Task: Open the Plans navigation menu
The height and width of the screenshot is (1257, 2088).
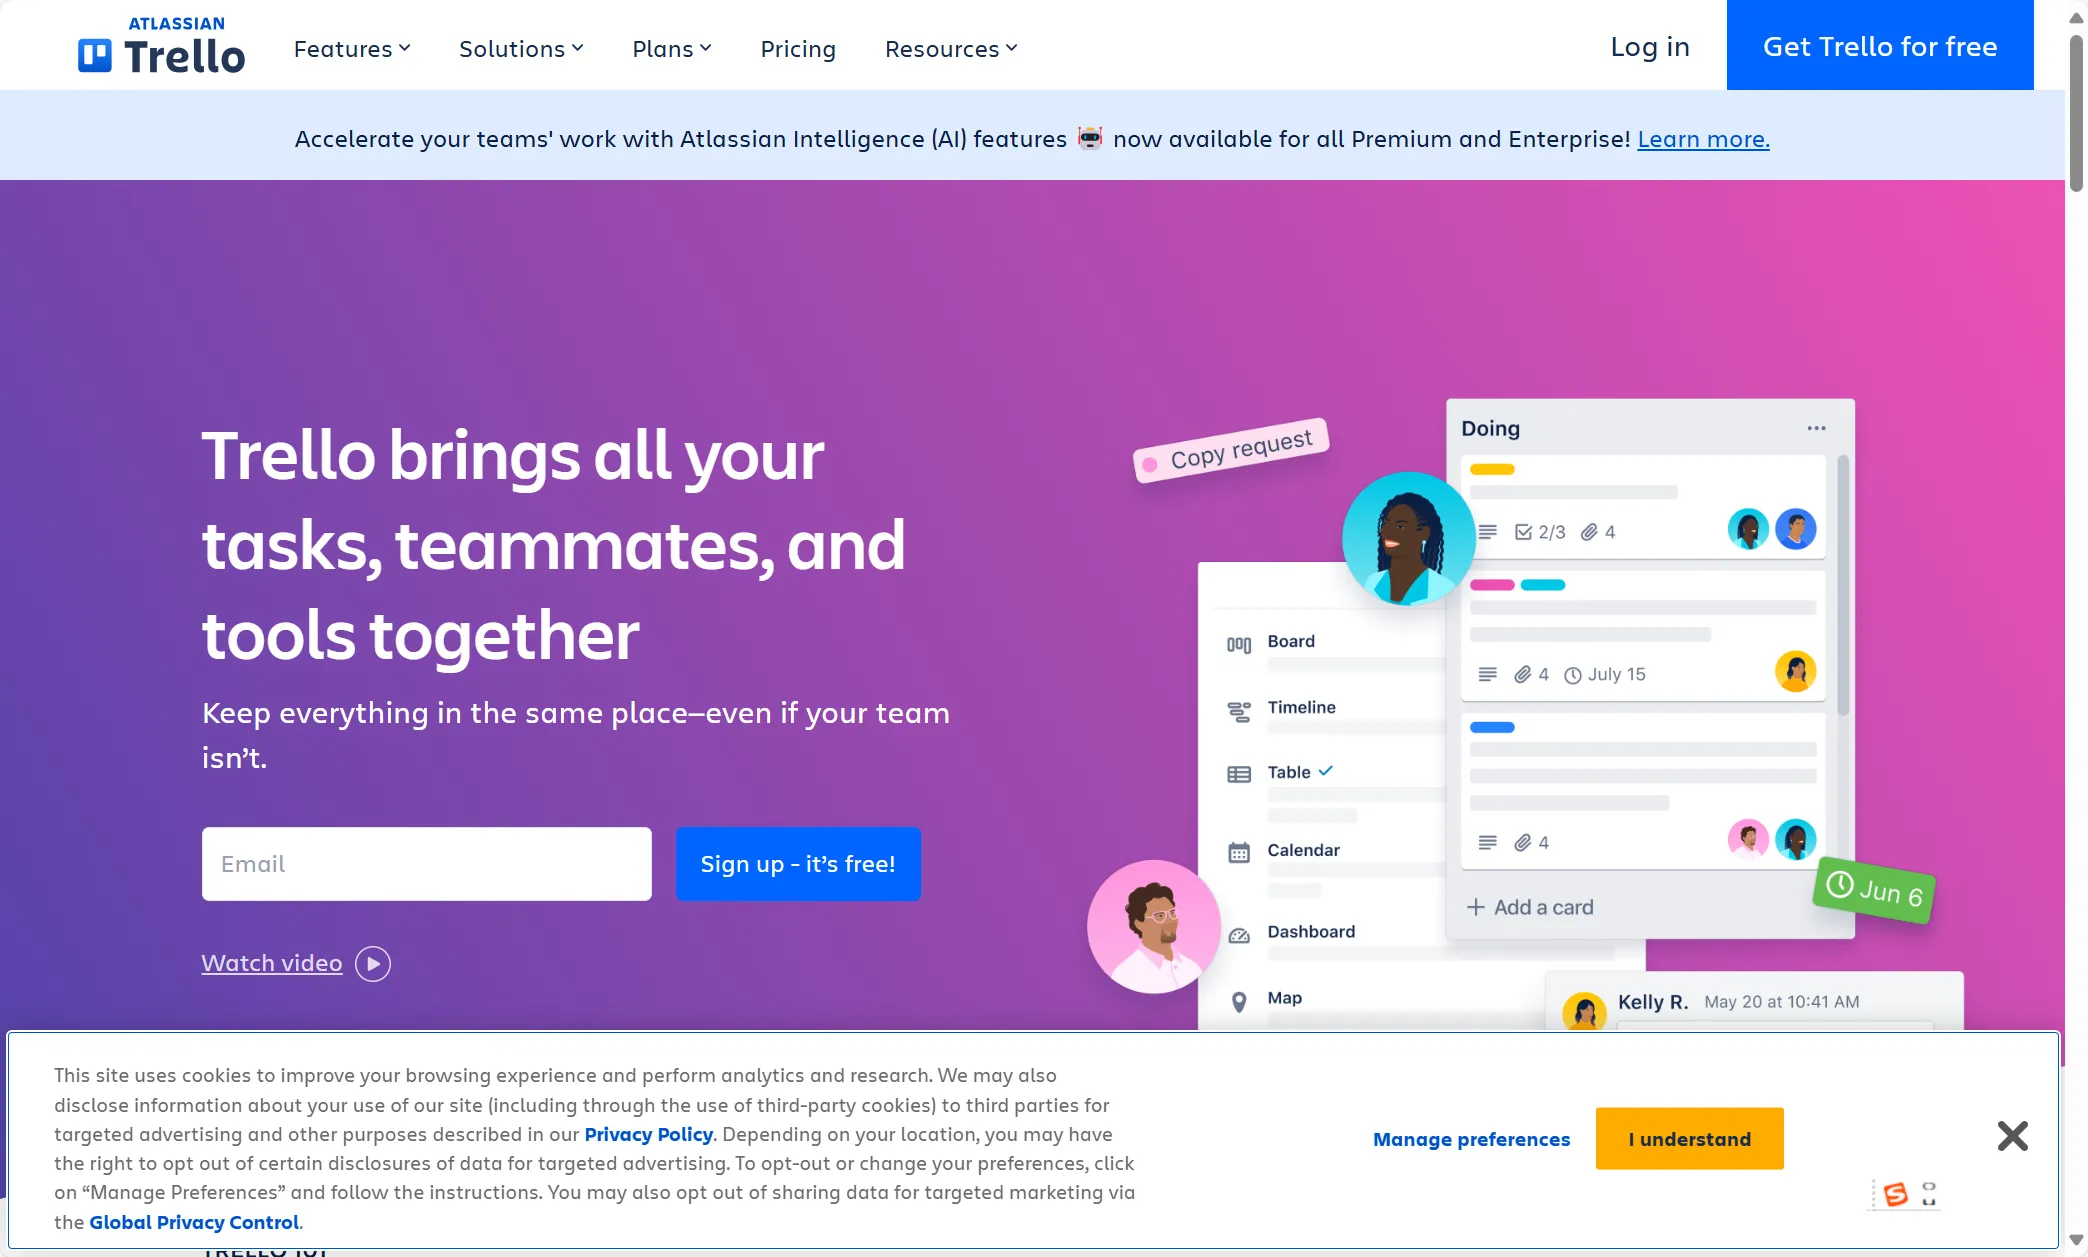Action: click(671, 46)
